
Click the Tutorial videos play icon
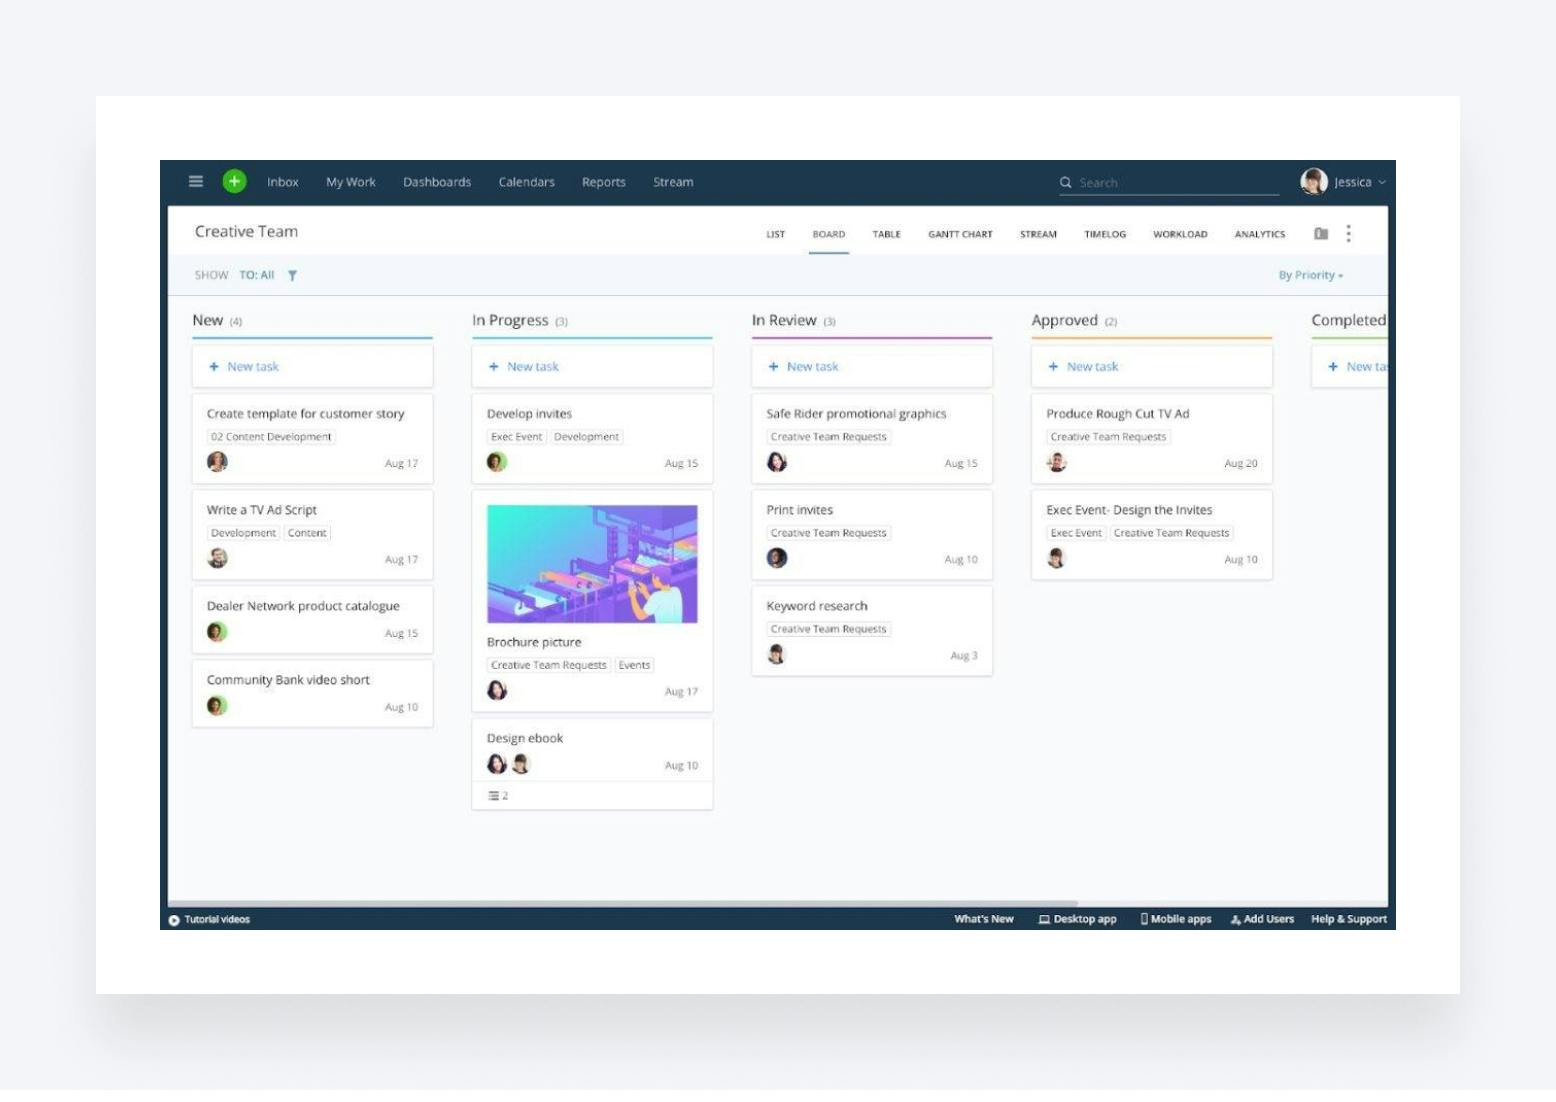[x=174, y=920]
